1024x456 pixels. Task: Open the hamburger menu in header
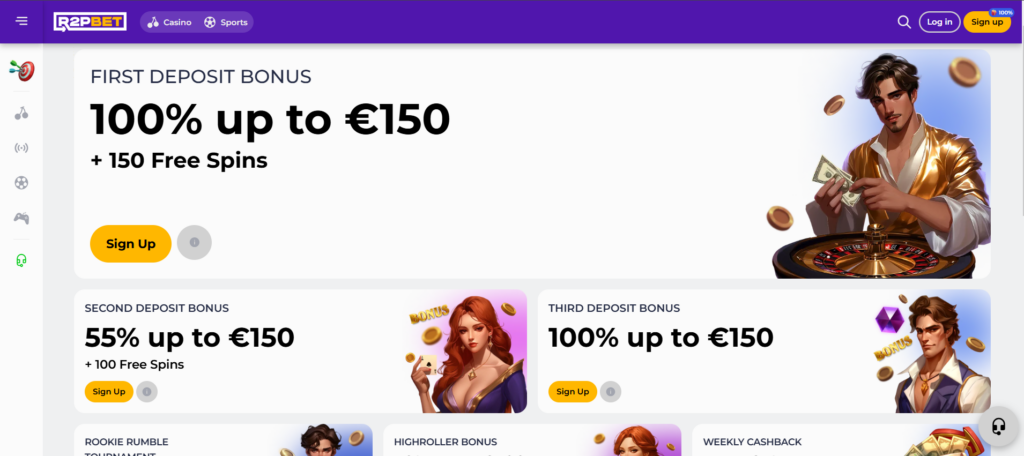[x=22, y=21]
